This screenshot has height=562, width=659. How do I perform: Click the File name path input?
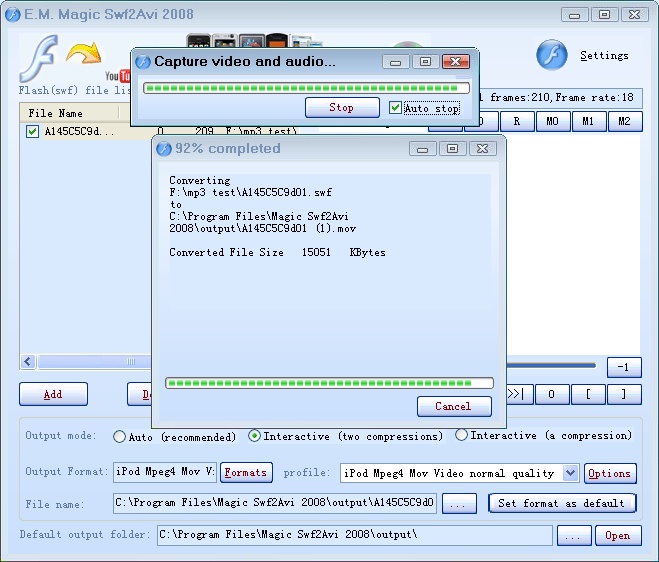click(x=274, y=503)
